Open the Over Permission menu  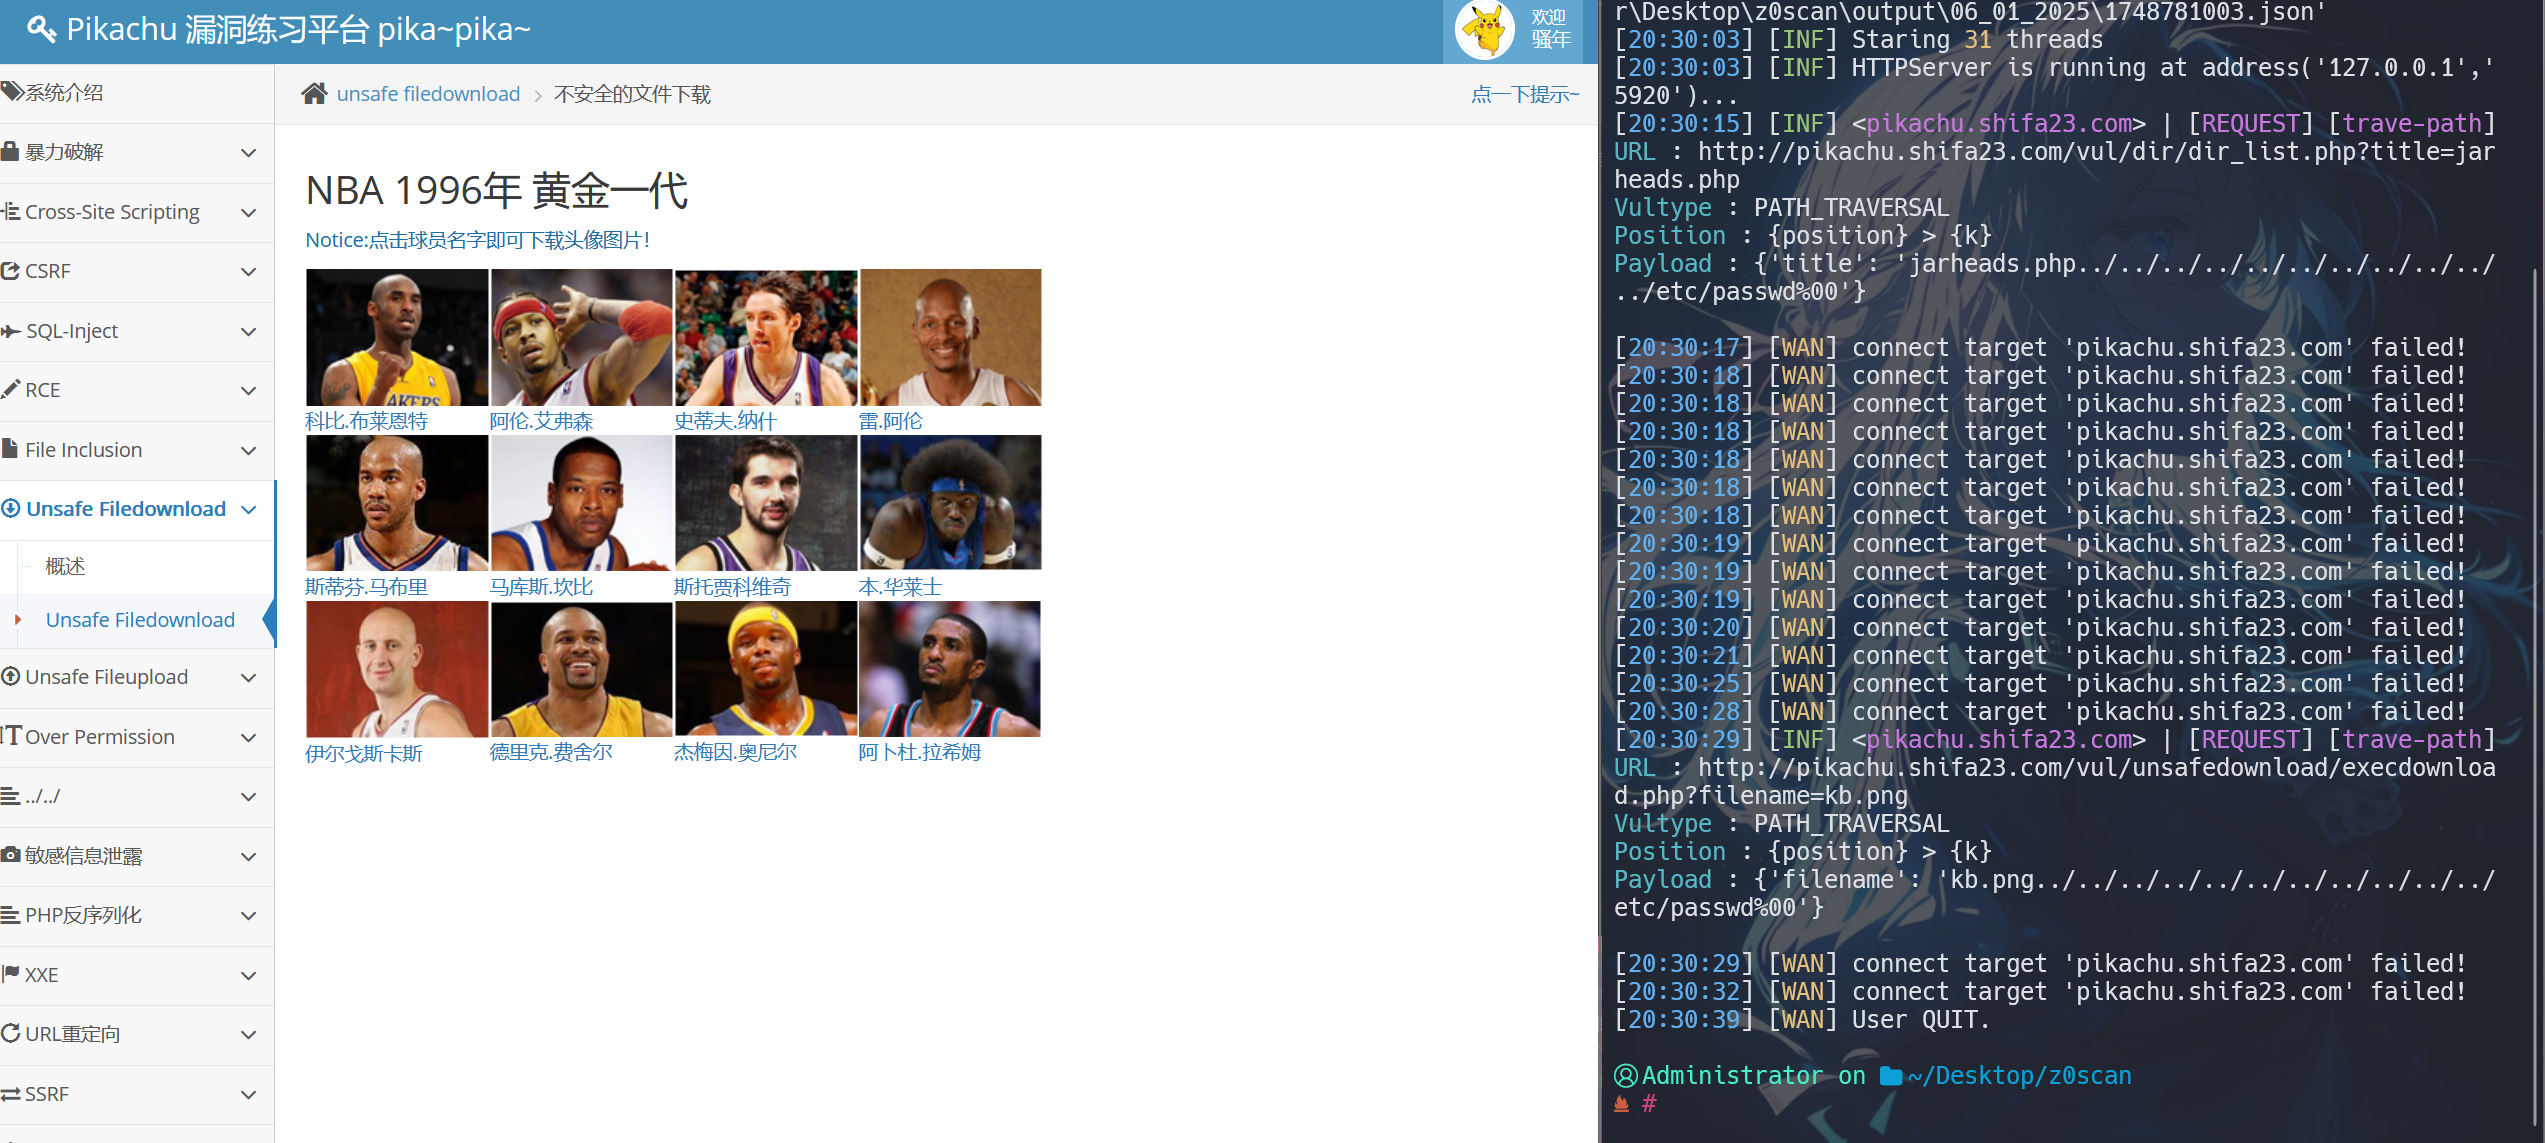tap(100, 737)
